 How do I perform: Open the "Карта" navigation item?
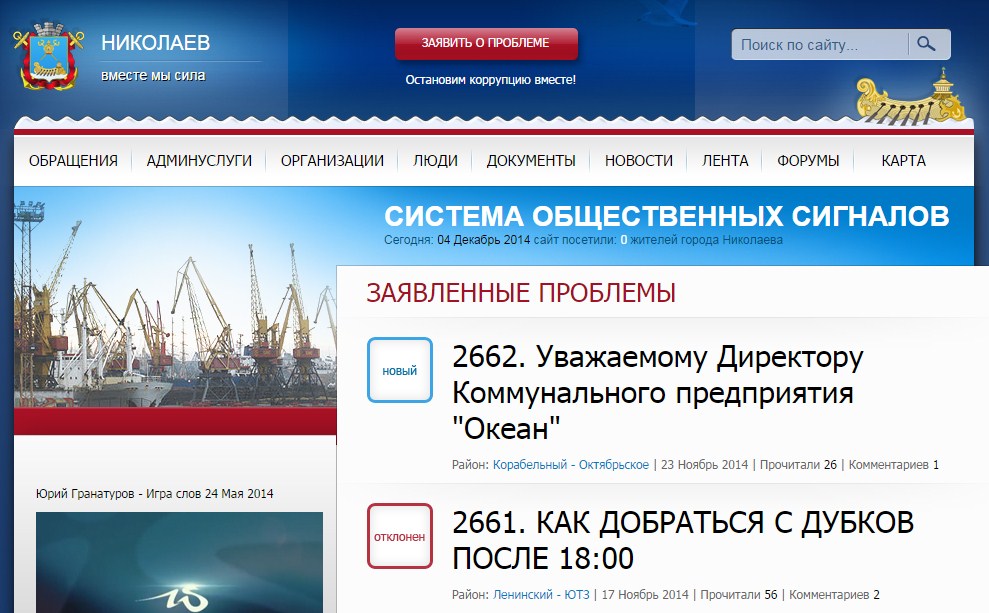click(x=903, y=160)
